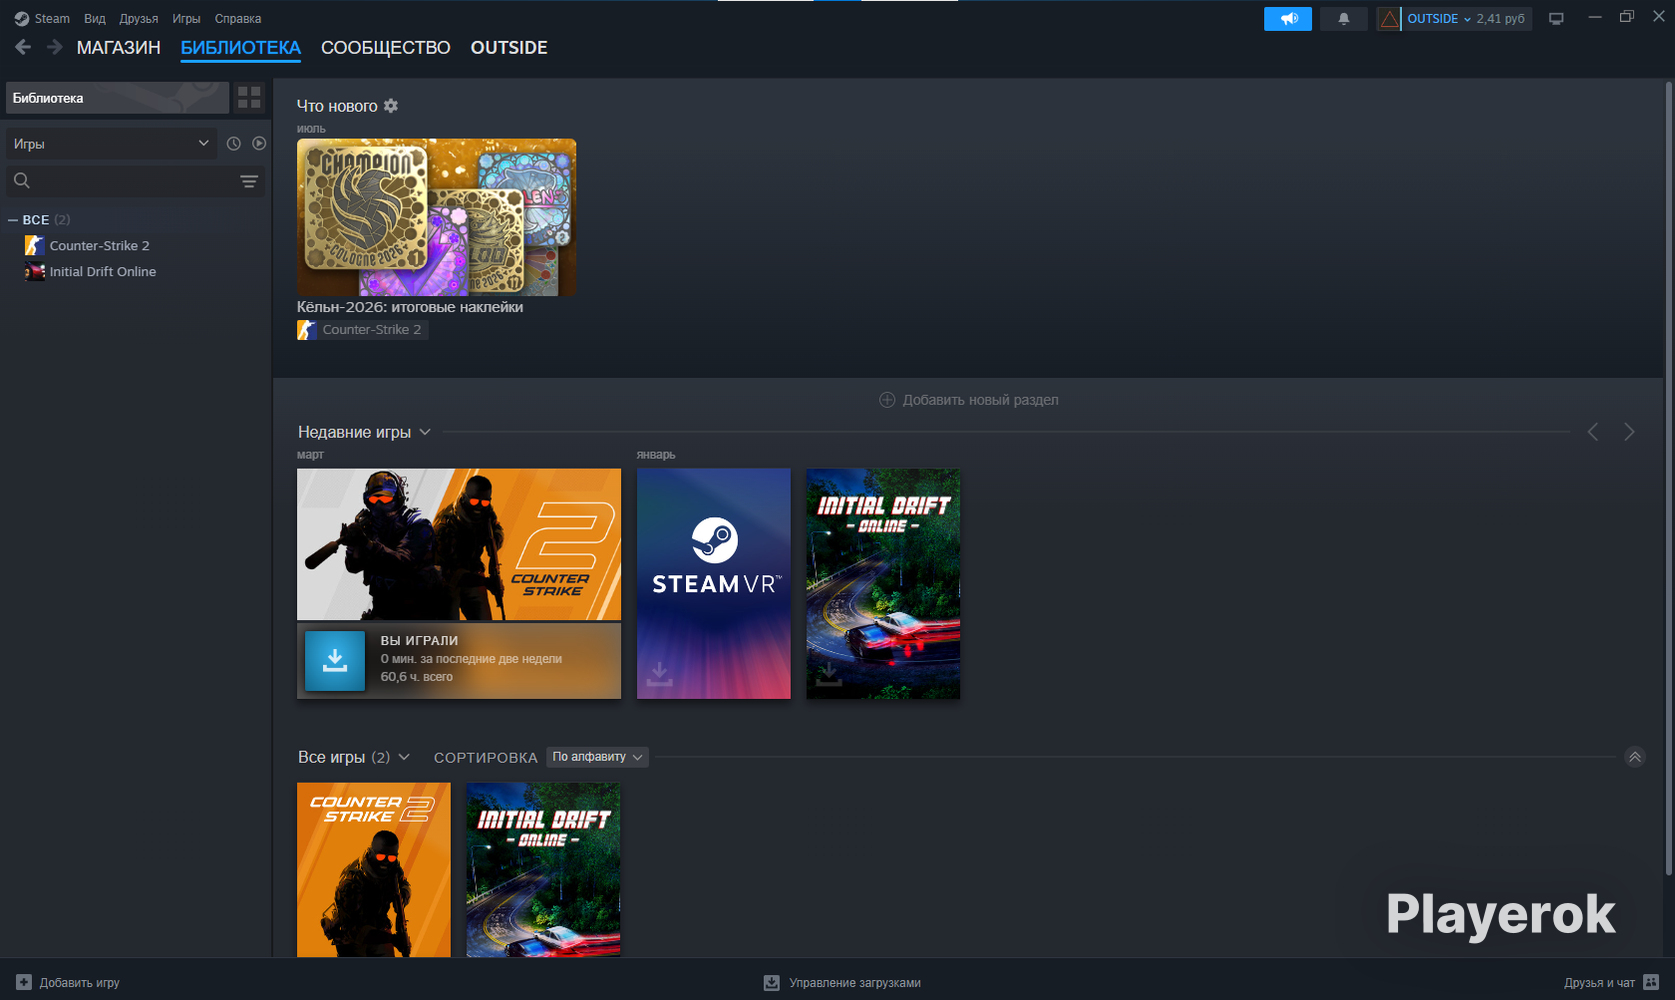1675x1000 pixels.
Task: Open the Вид menu
Action: point(95,19)
